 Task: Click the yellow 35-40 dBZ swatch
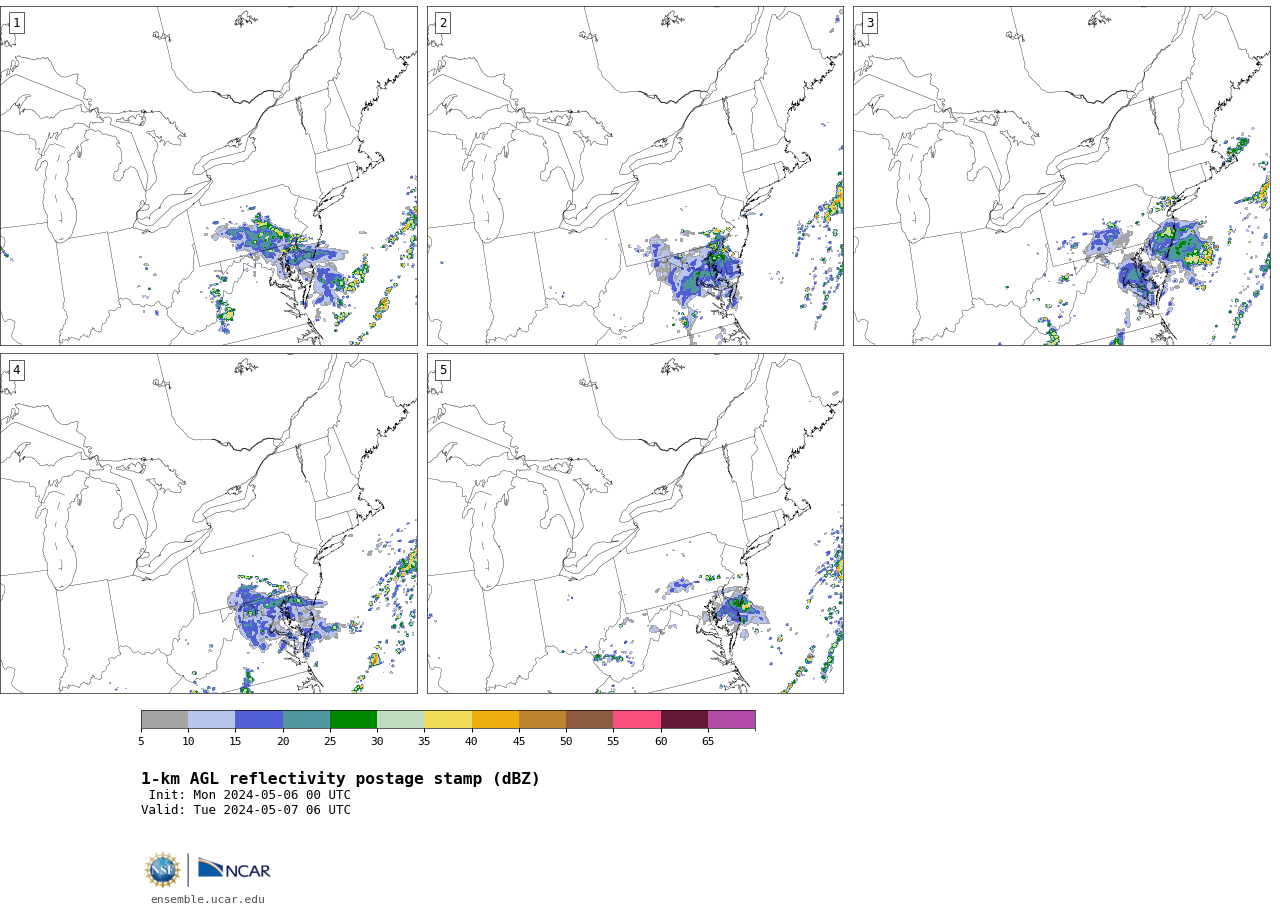[448, 720]
